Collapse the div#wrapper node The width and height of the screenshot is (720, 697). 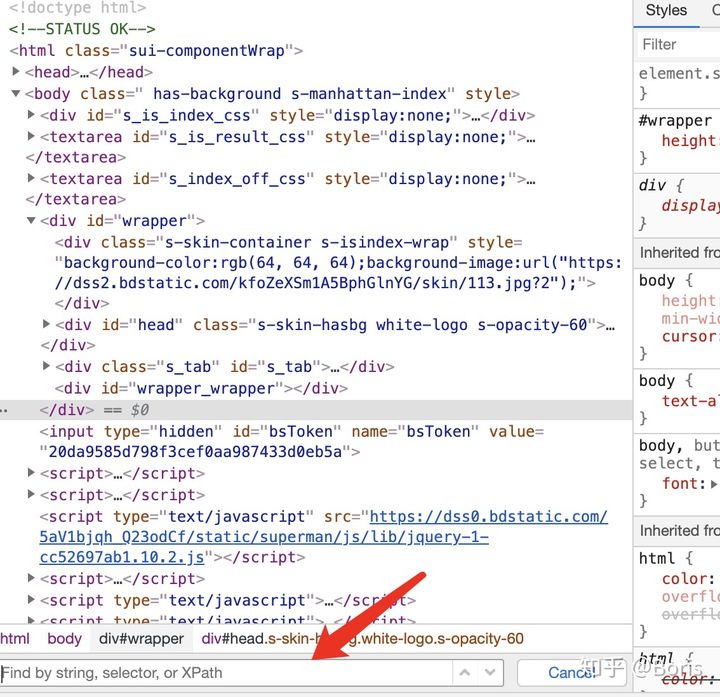point(31,220)
